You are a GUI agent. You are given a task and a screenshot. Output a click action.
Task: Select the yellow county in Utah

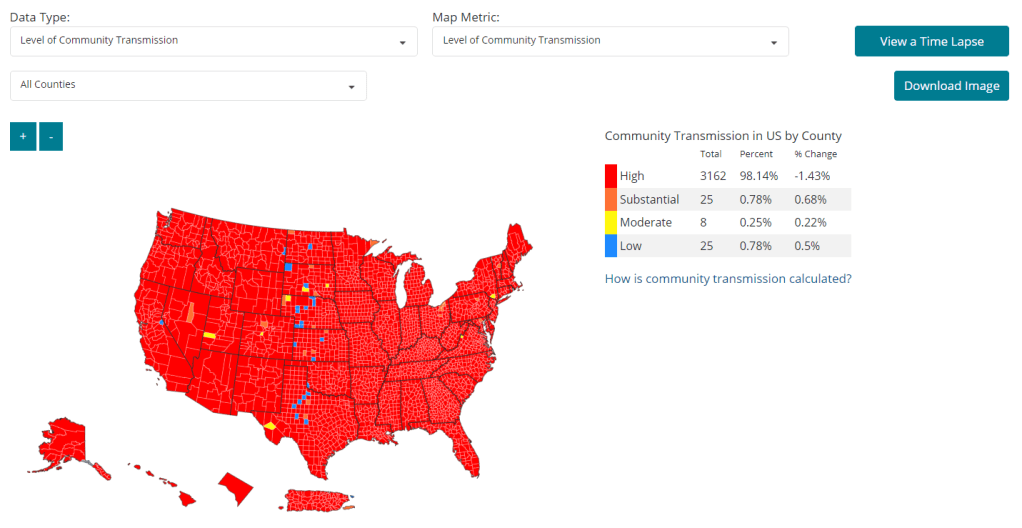209,335
